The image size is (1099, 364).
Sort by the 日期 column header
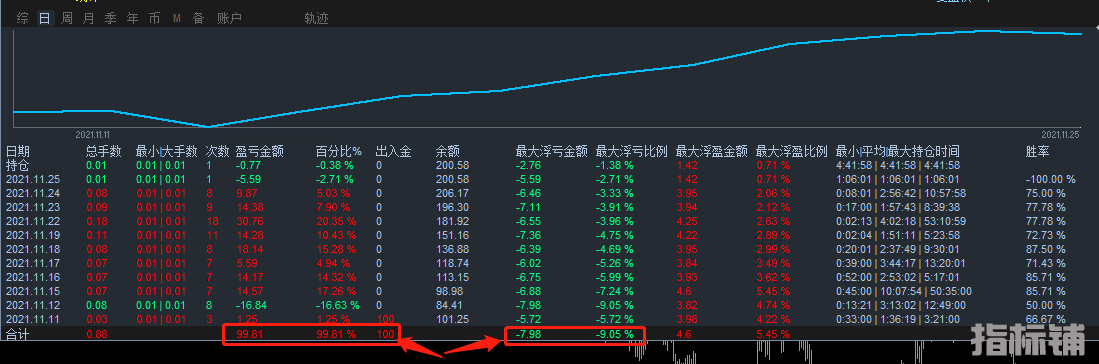pyautogui.click(x=18, y=151)
